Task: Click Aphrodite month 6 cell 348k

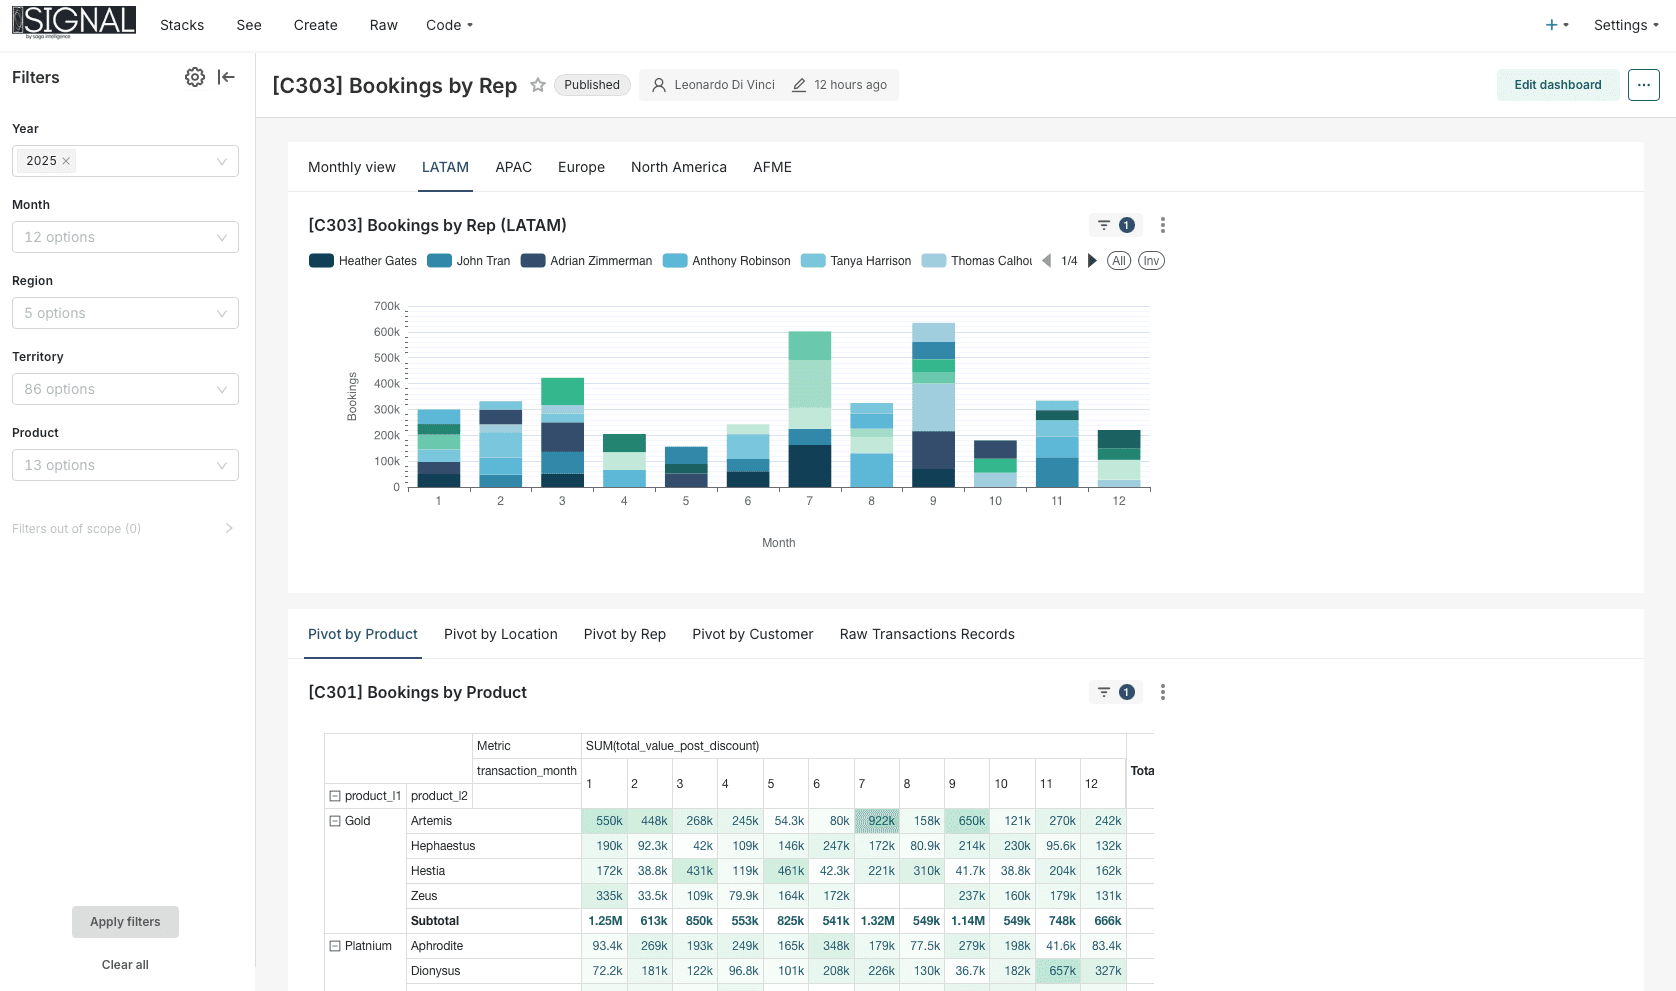Action: (x=831, y=946)
